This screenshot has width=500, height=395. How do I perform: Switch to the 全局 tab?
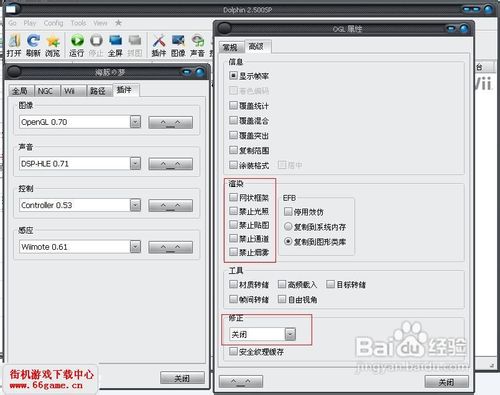click(x=21, y=91)
